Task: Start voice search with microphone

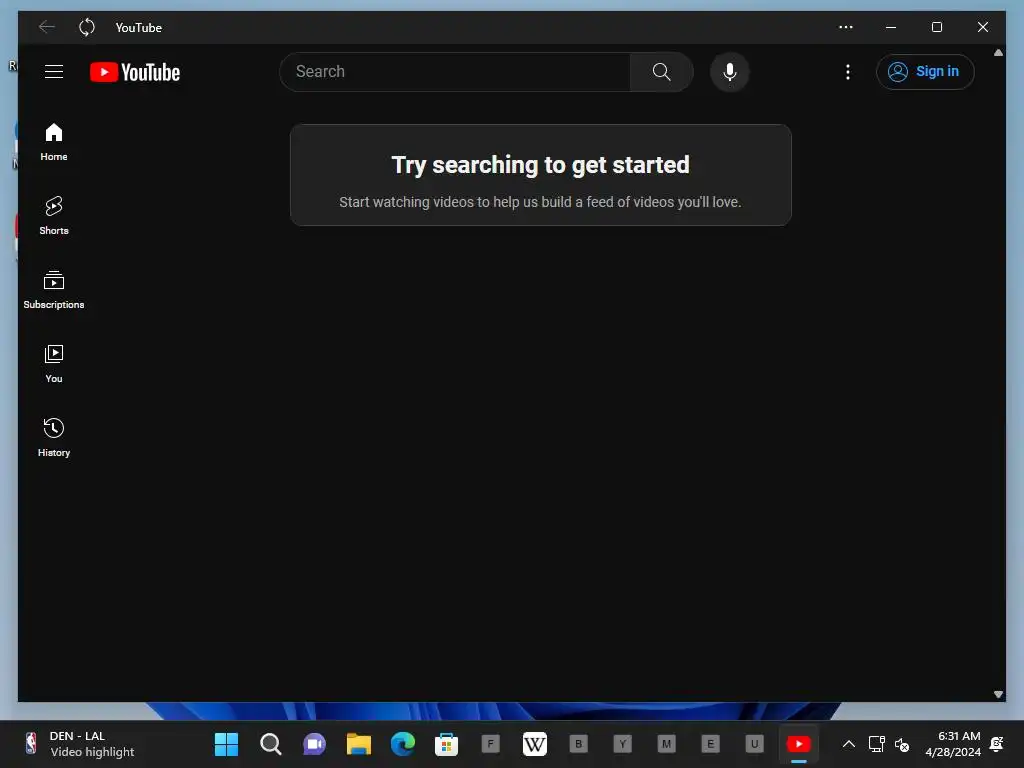Action: click(729, 72)
